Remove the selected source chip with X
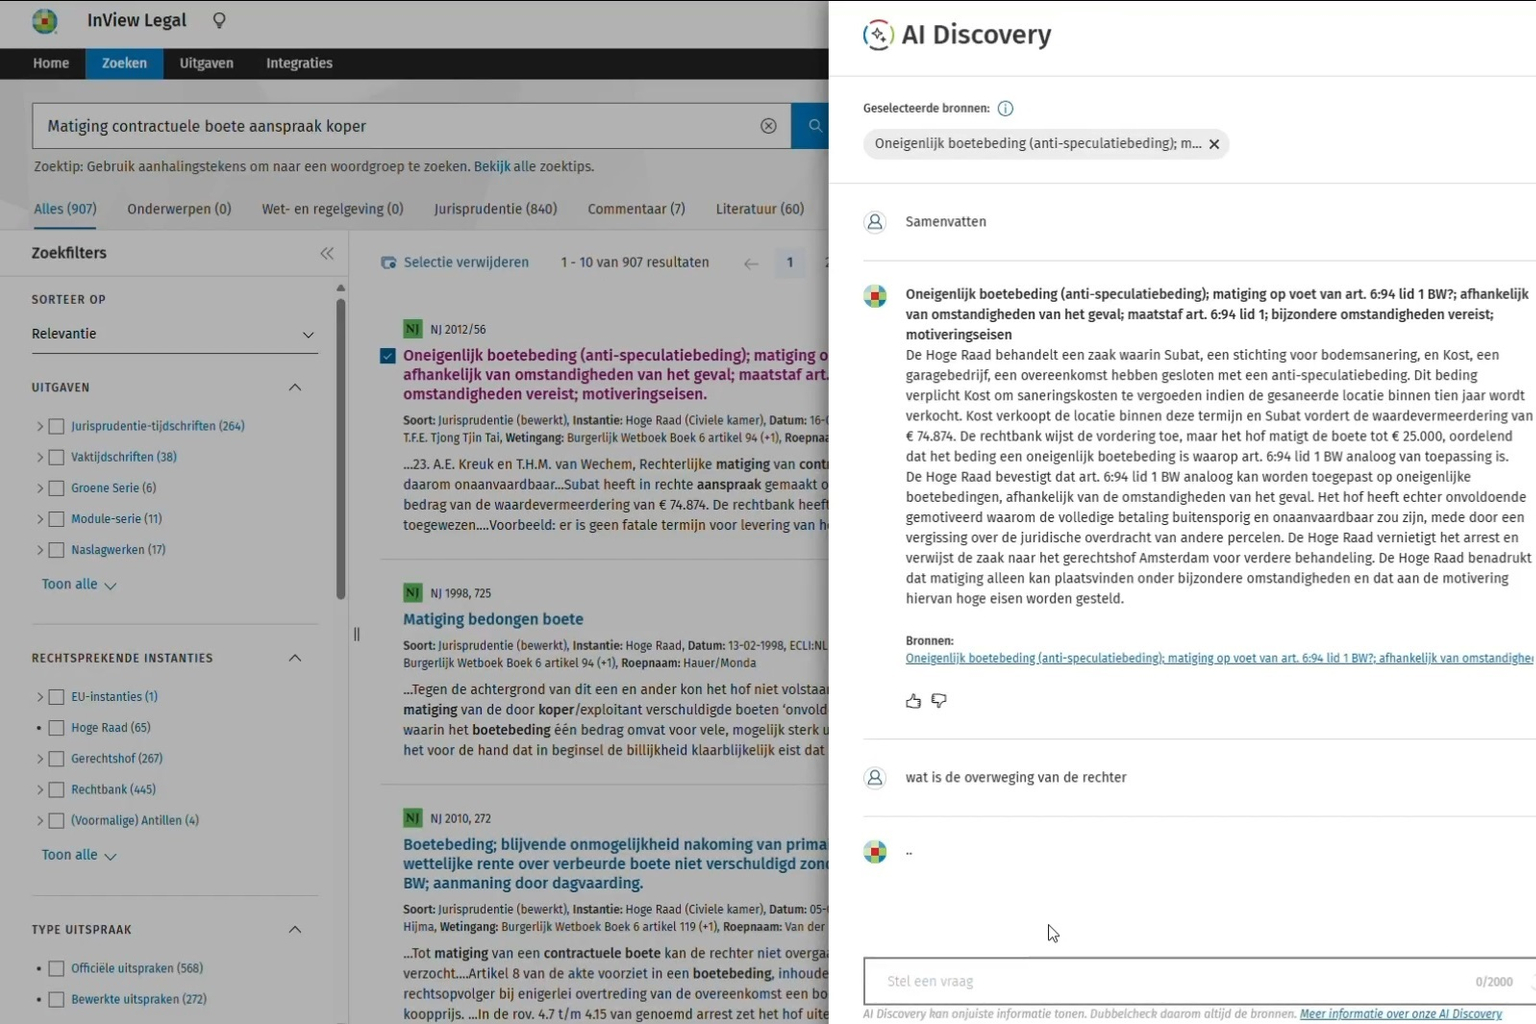Screen dimensions: 1536x1024 click(x=1214, y=144)
